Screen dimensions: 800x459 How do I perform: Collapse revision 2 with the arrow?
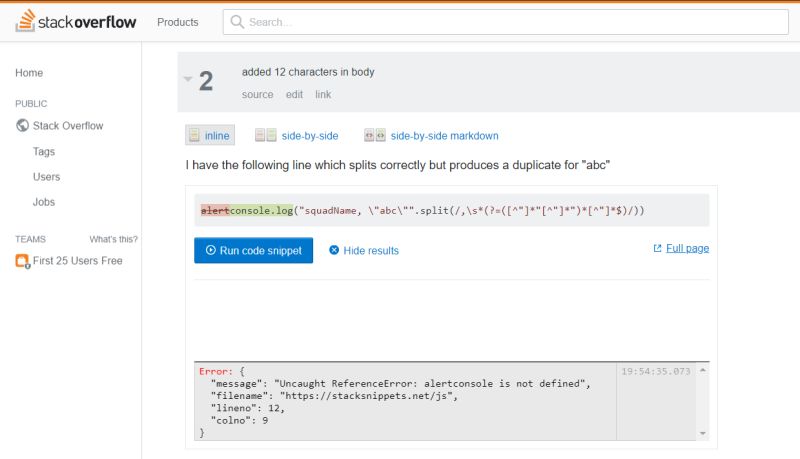[188, 79]
